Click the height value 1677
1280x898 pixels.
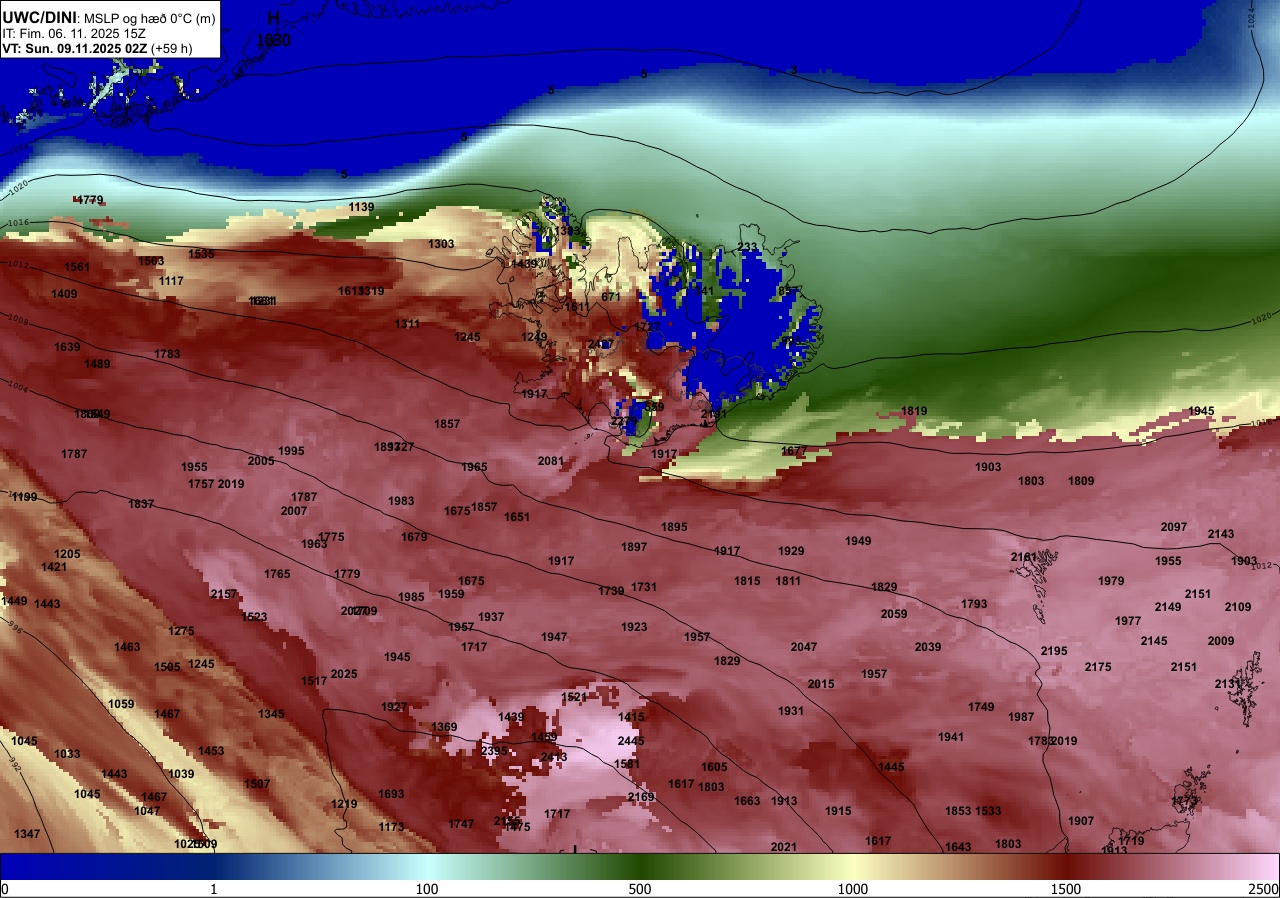[x=793, y=451]
